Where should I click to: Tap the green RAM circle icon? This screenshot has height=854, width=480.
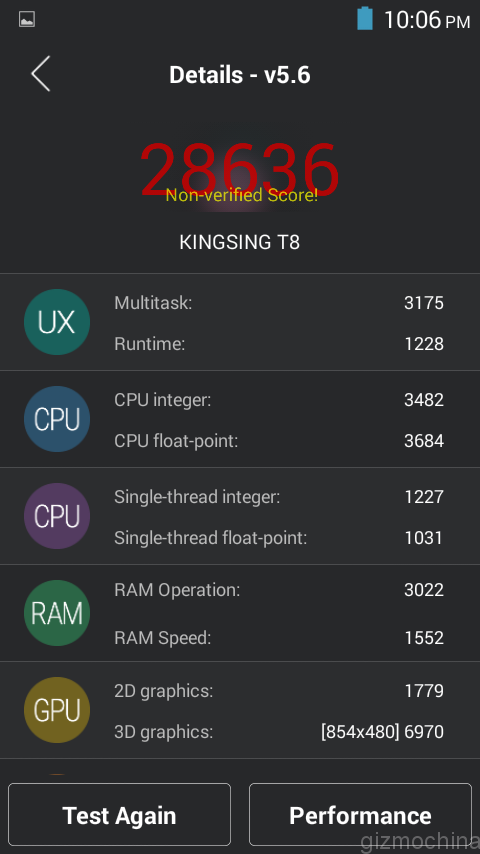(x=57, y=613)
